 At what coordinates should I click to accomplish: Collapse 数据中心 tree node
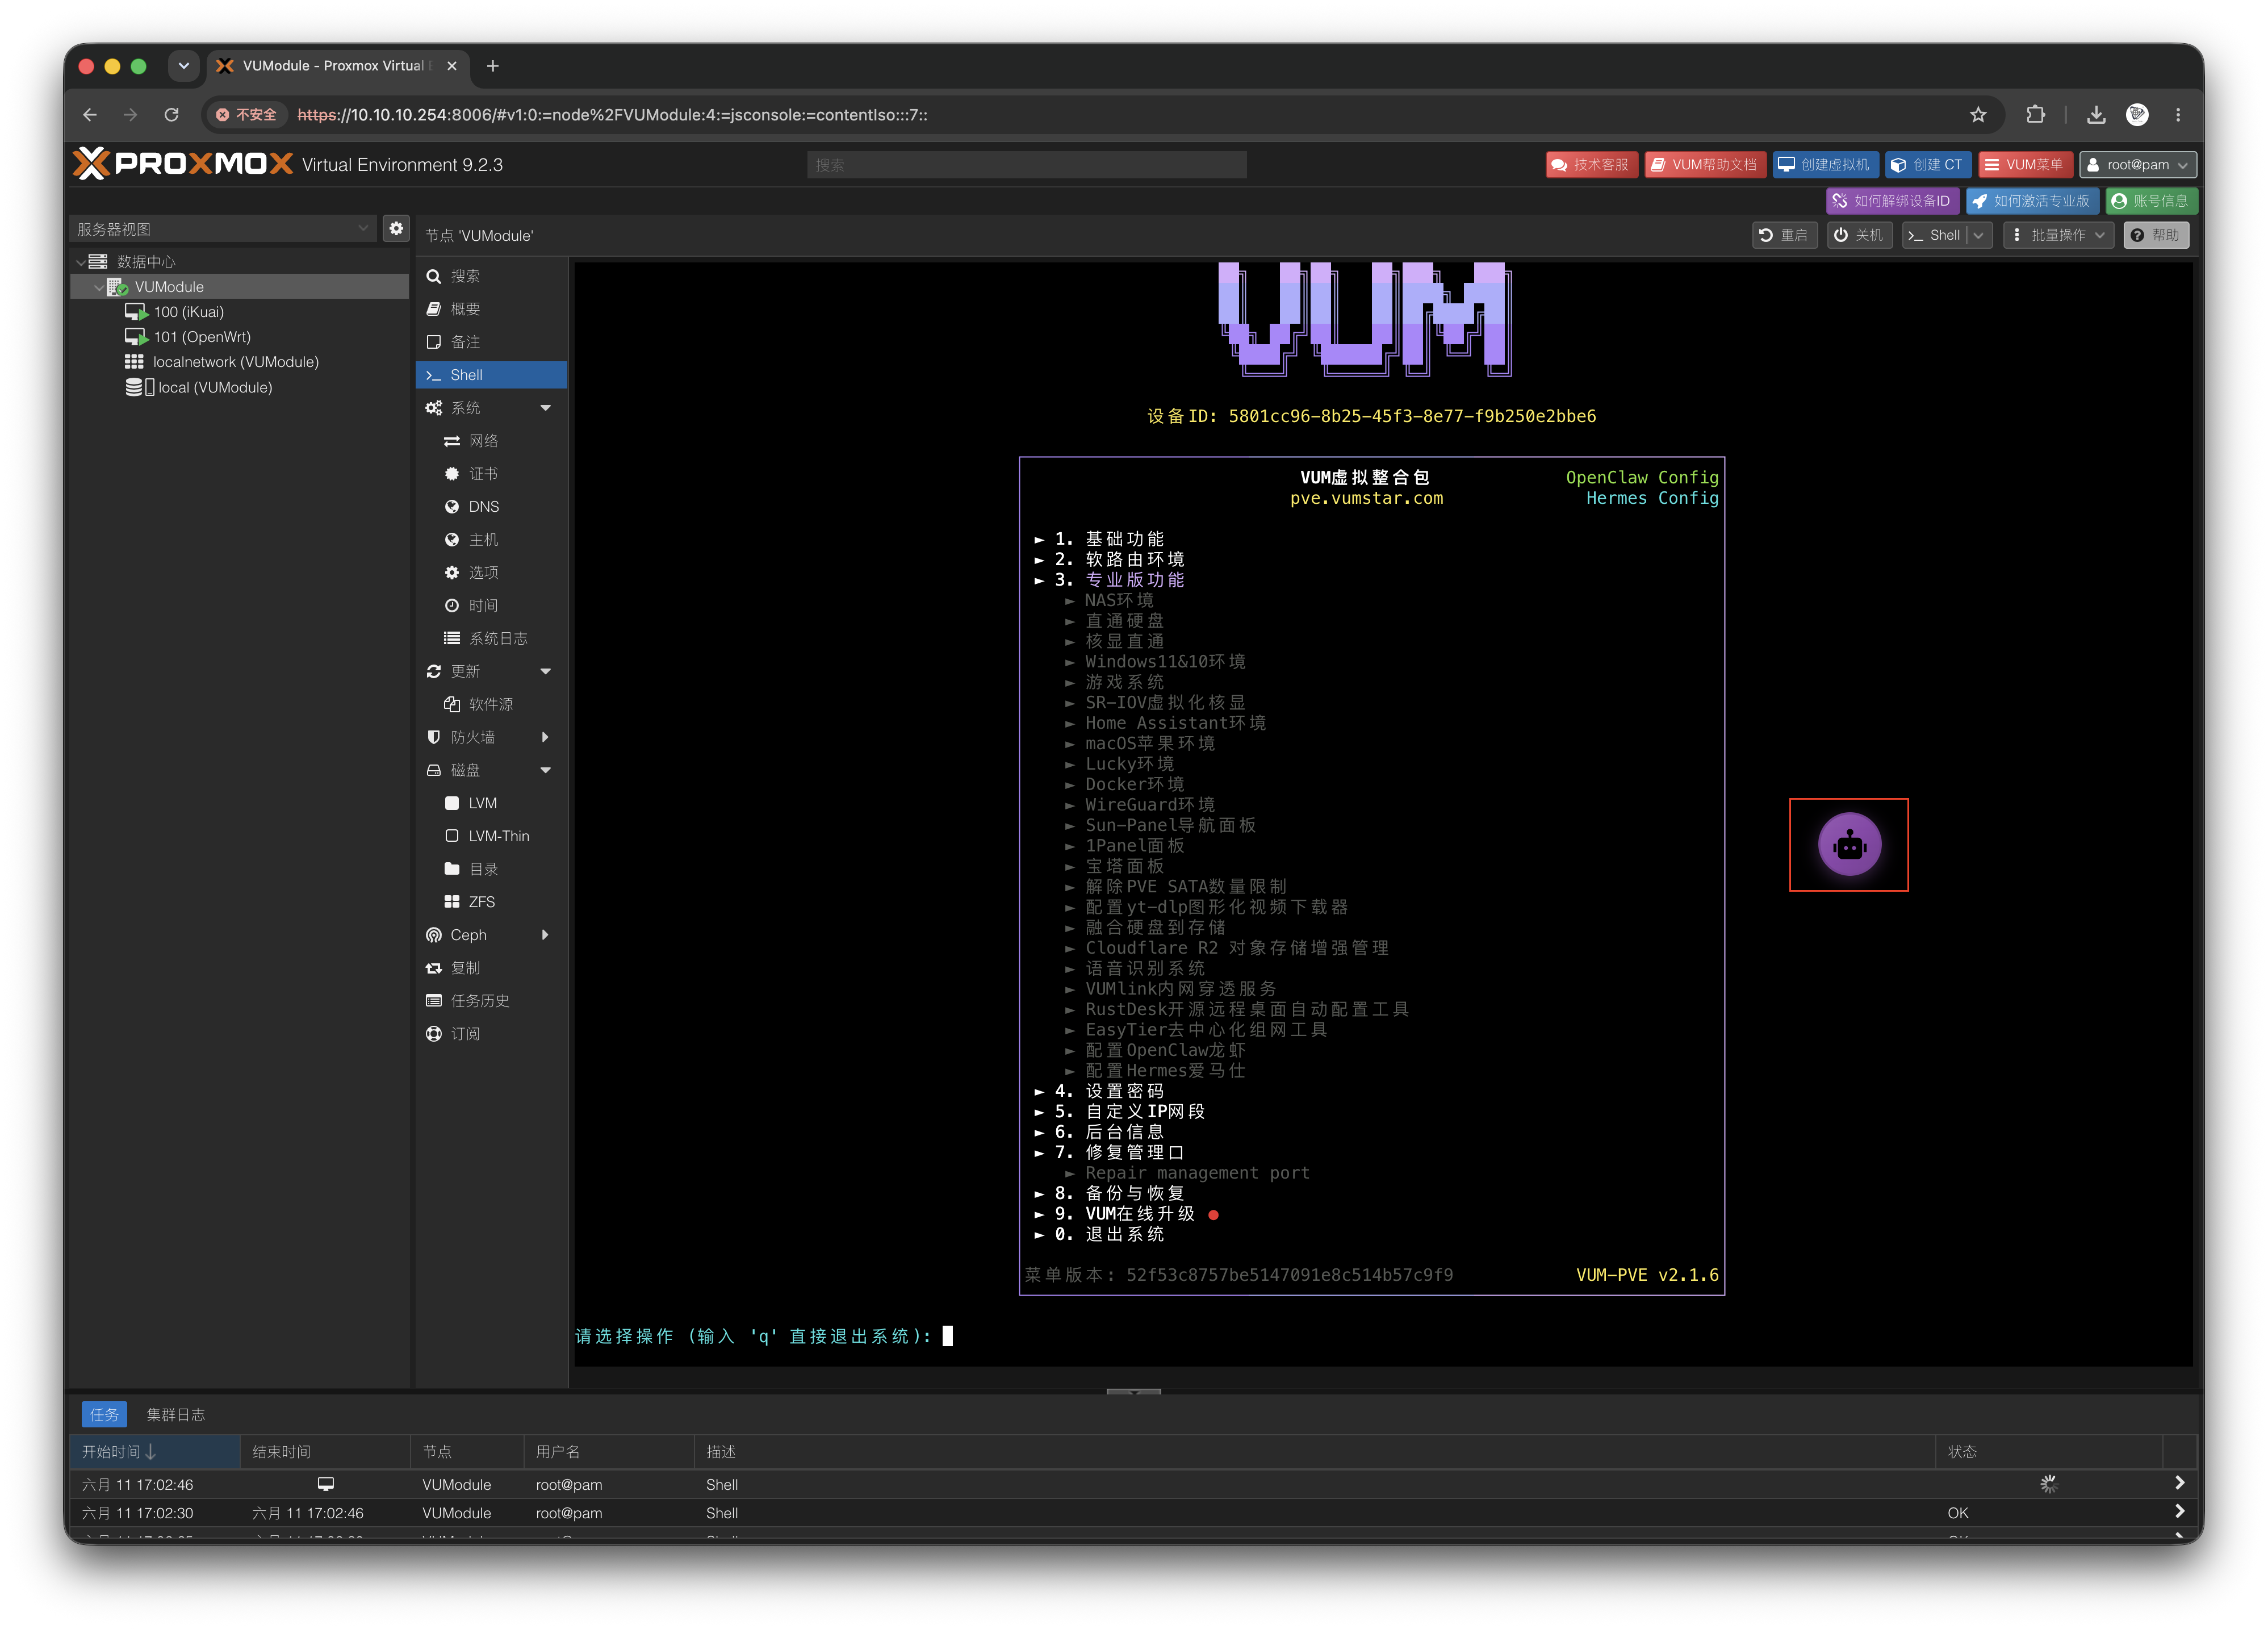coord(80,262)
